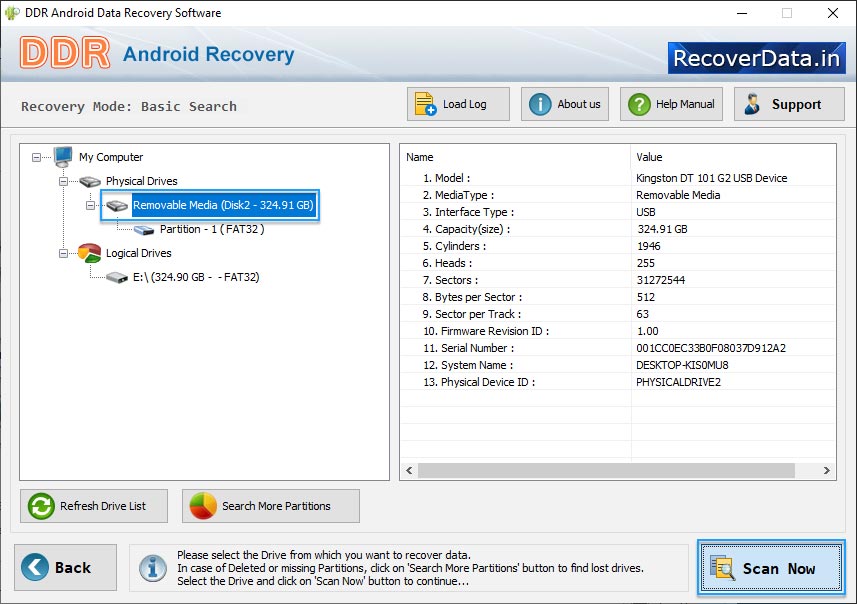Click the Removable Media drive icon
The height and width of the screenshot is (604, 857).
click(117, 206)
